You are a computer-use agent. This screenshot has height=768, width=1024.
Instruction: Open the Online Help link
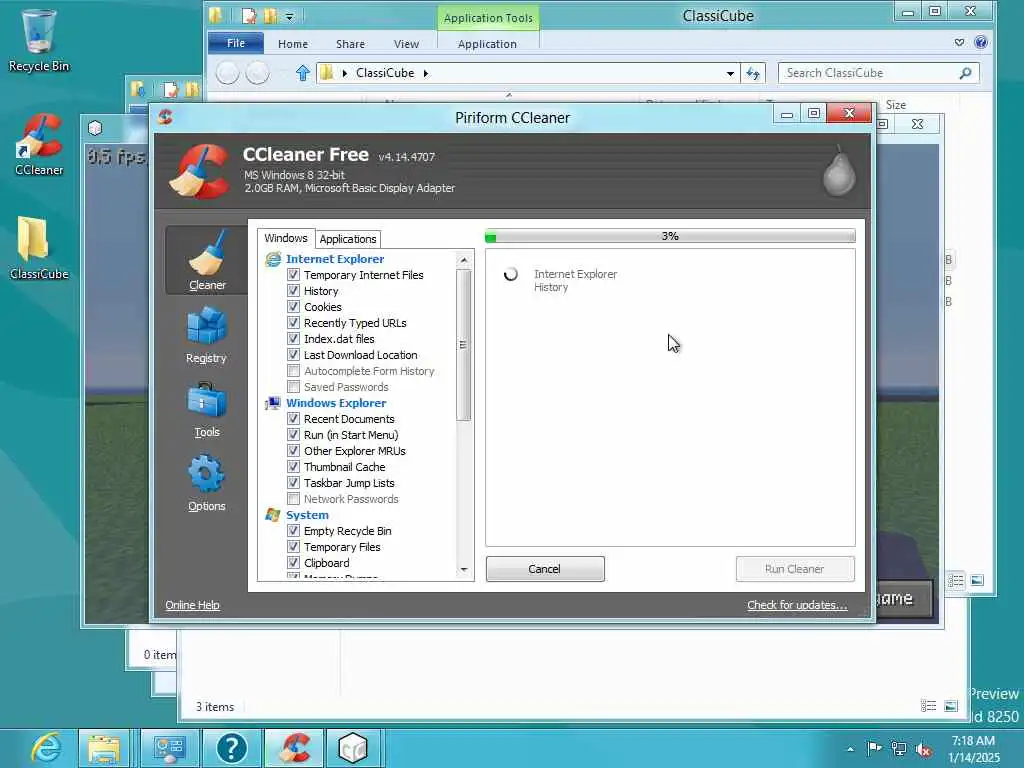193,605
